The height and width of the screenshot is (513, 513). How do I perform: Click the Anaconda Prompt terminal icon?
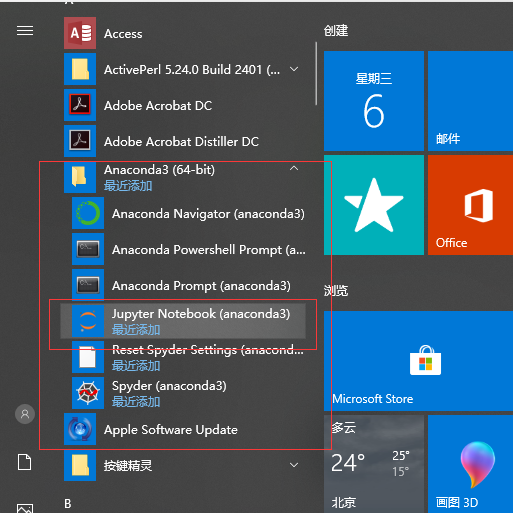[88, 285]
